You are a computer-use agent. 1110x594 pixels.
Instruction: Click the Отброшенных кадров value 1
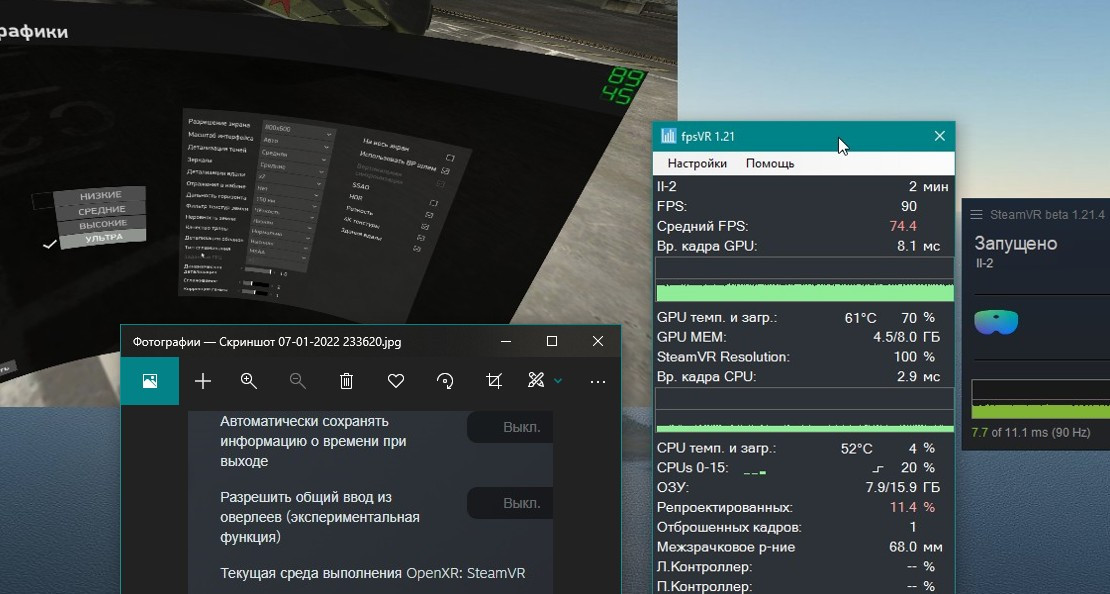(912, 527)
